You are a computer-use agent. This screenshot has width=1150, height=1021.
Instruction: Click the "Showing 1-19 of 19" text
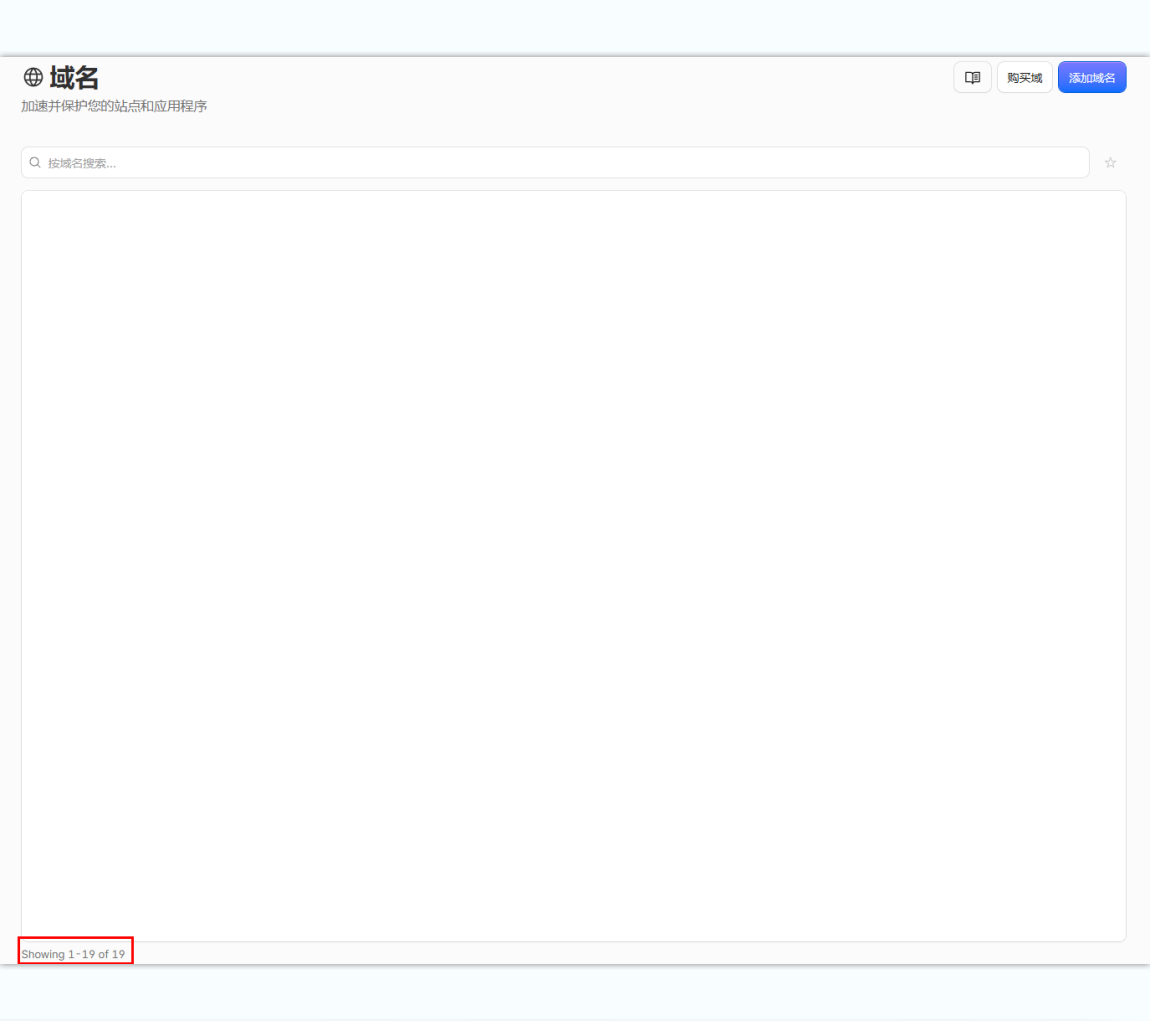(x=73, y=954)
